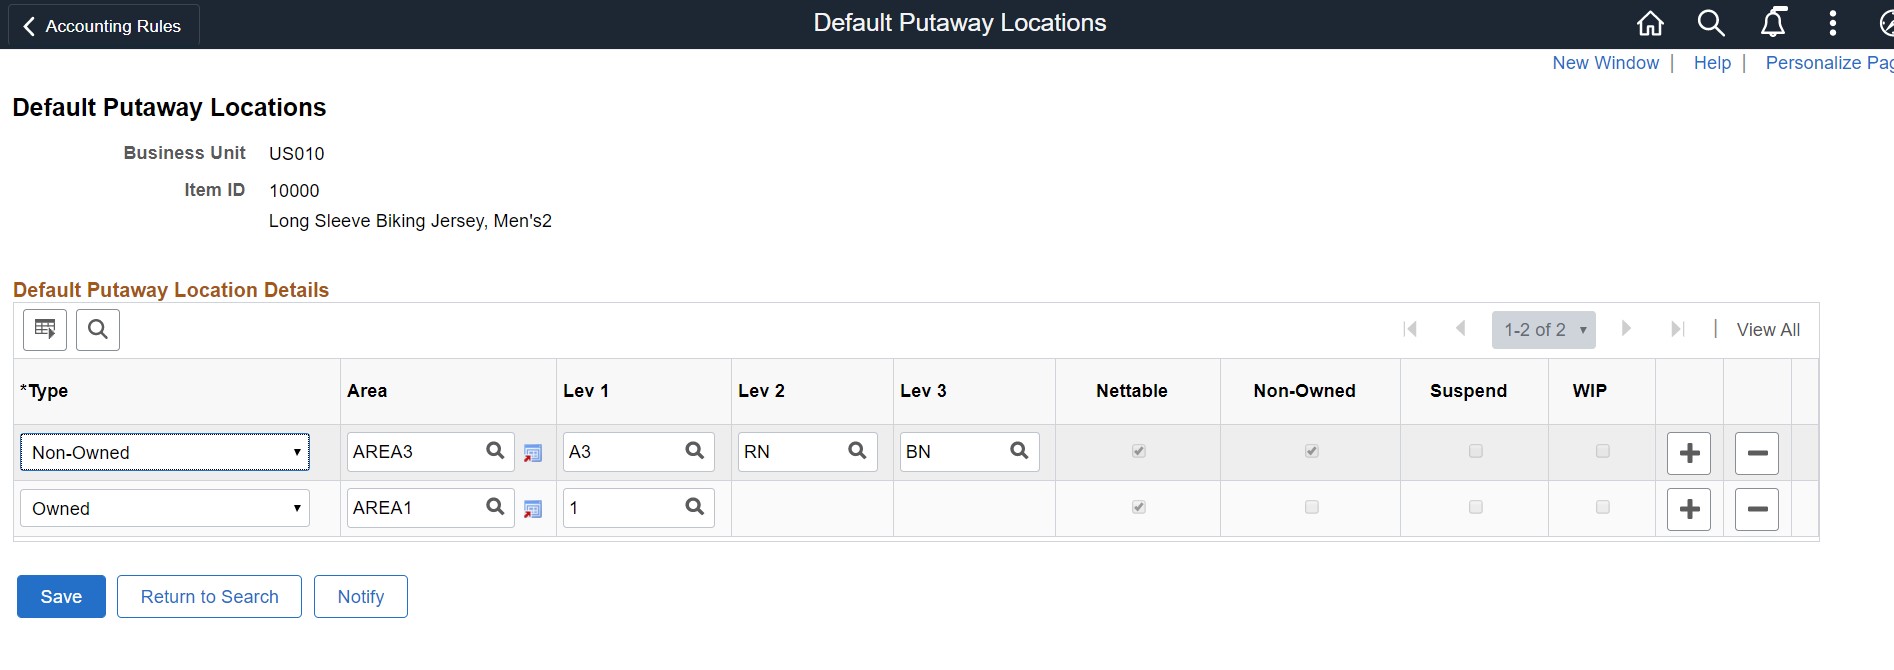Click the Home icon in header

1650,23
